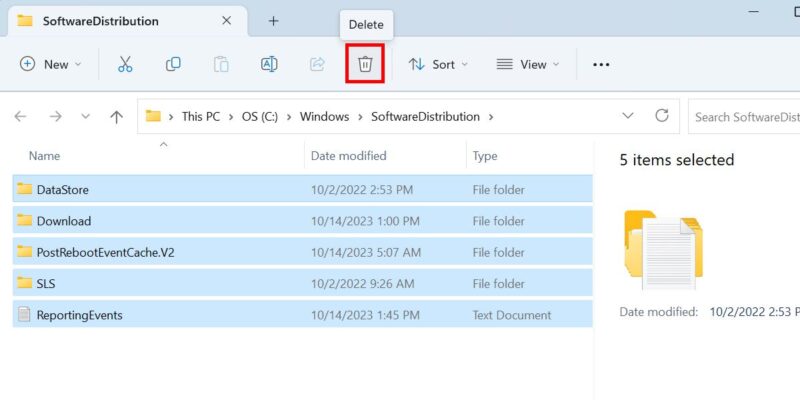Click the Rename icon in toolbar
The width and height of the screenshot is (800, 400).
[269, 64]
